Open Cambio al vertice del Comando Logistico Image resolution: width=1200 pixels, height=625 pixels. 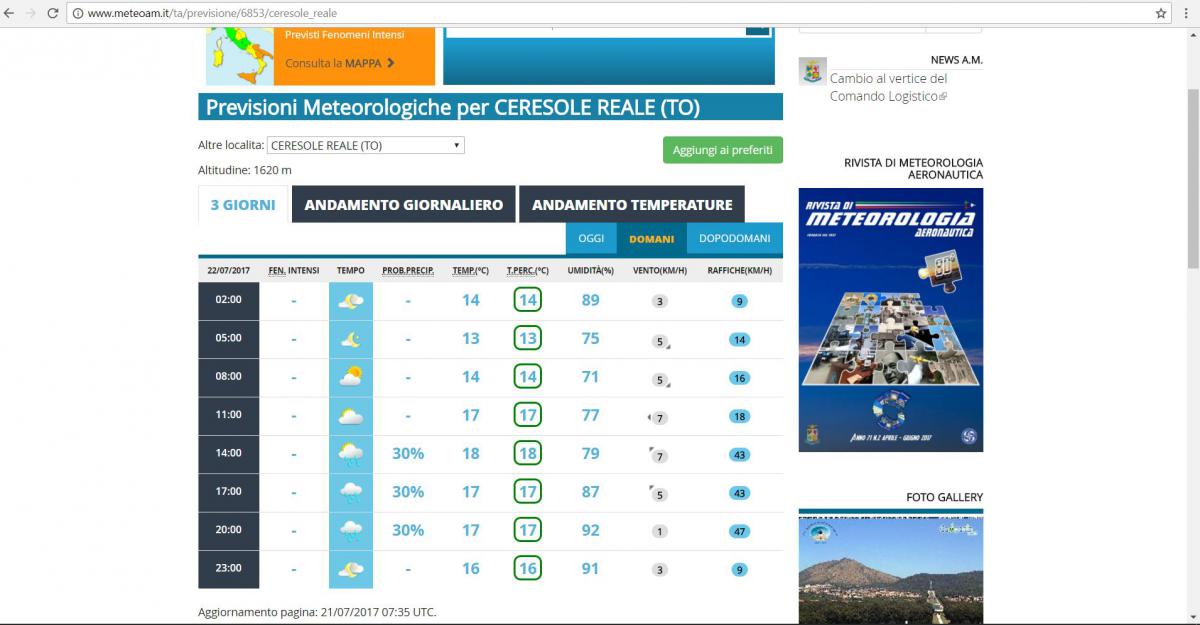[x=888, y=87]
